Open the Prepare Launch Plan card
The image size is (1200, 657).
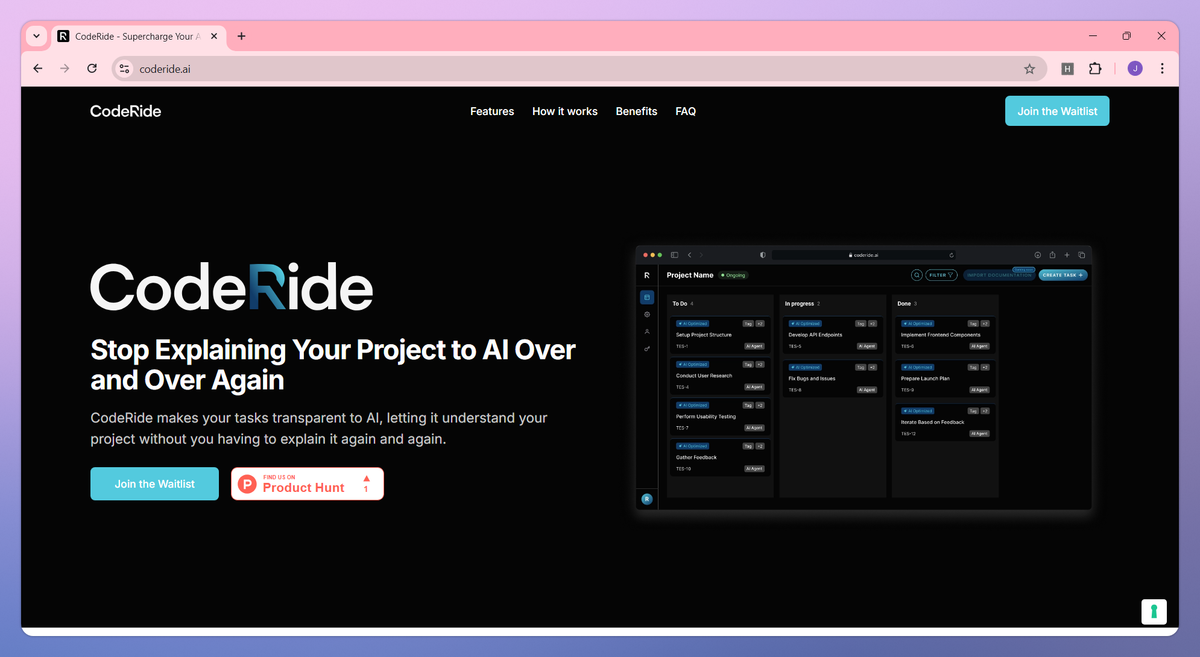point(945,378)
